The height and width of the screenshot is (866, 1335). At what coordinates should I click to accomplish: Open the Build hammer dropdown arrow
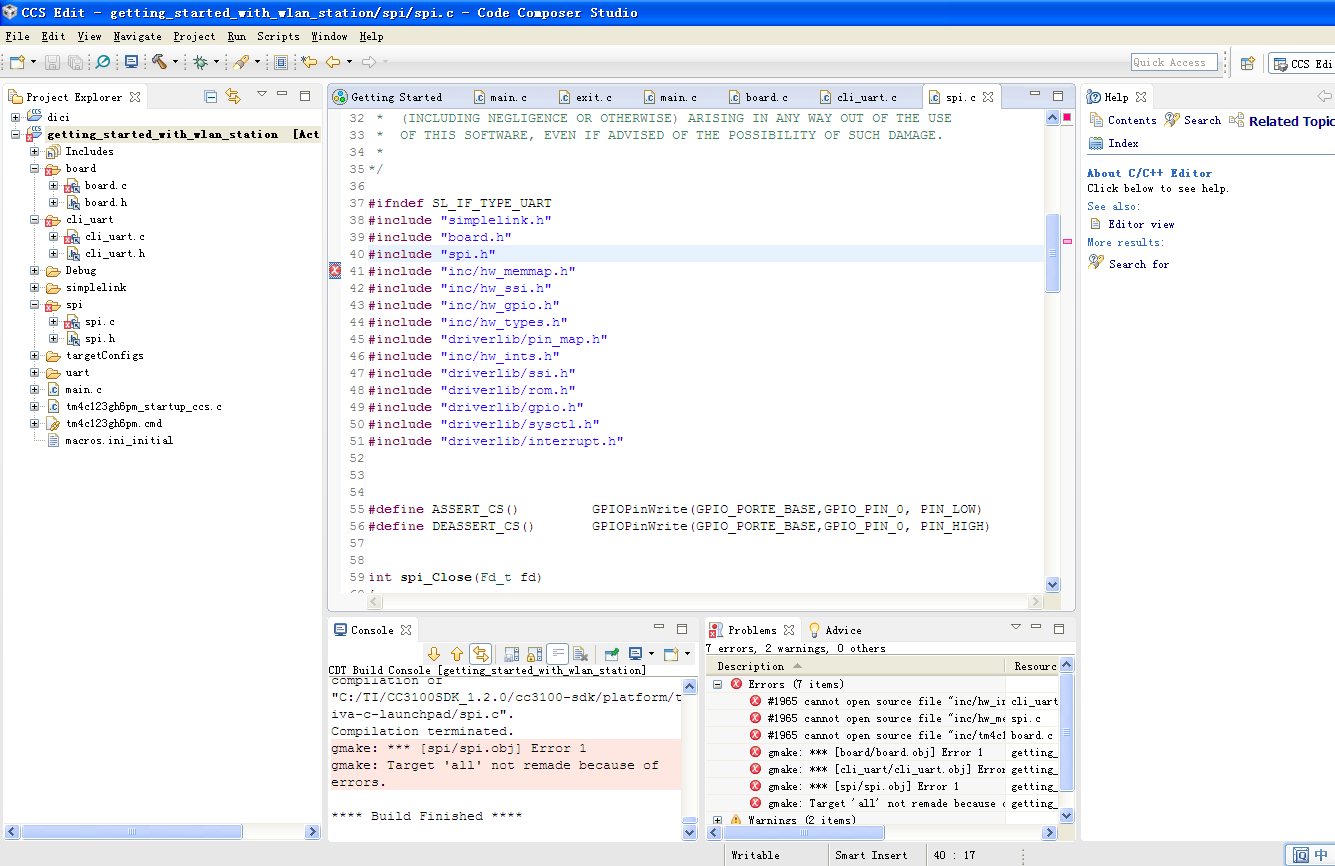point(175,62)
